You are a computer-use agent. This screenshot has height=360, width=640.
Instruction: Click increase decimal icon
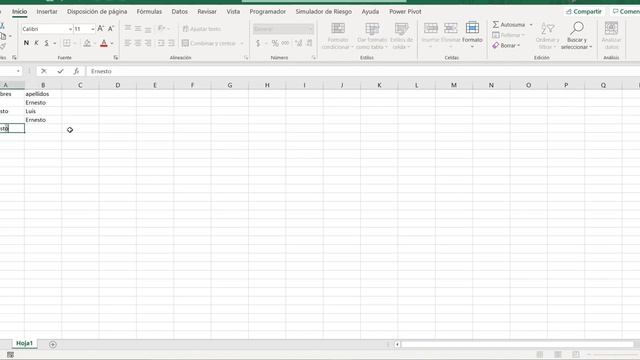[x=299, y=43]
